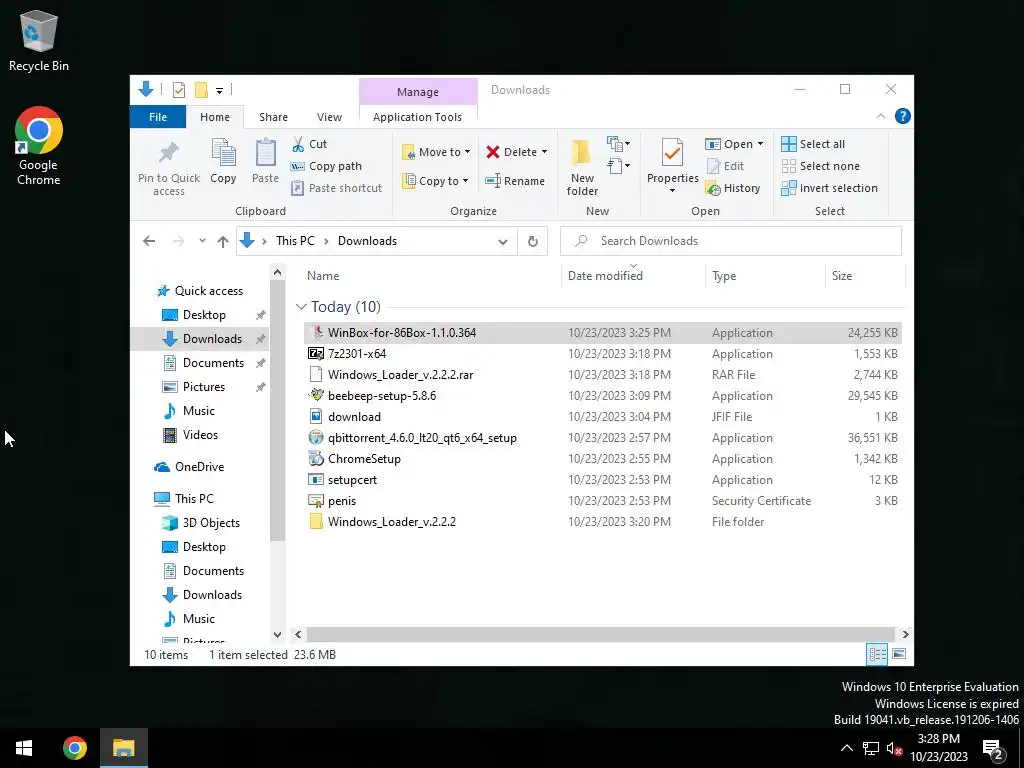Open the Delete options dropdown arrow
This screenshot has height=768, width=1024.
544,152
